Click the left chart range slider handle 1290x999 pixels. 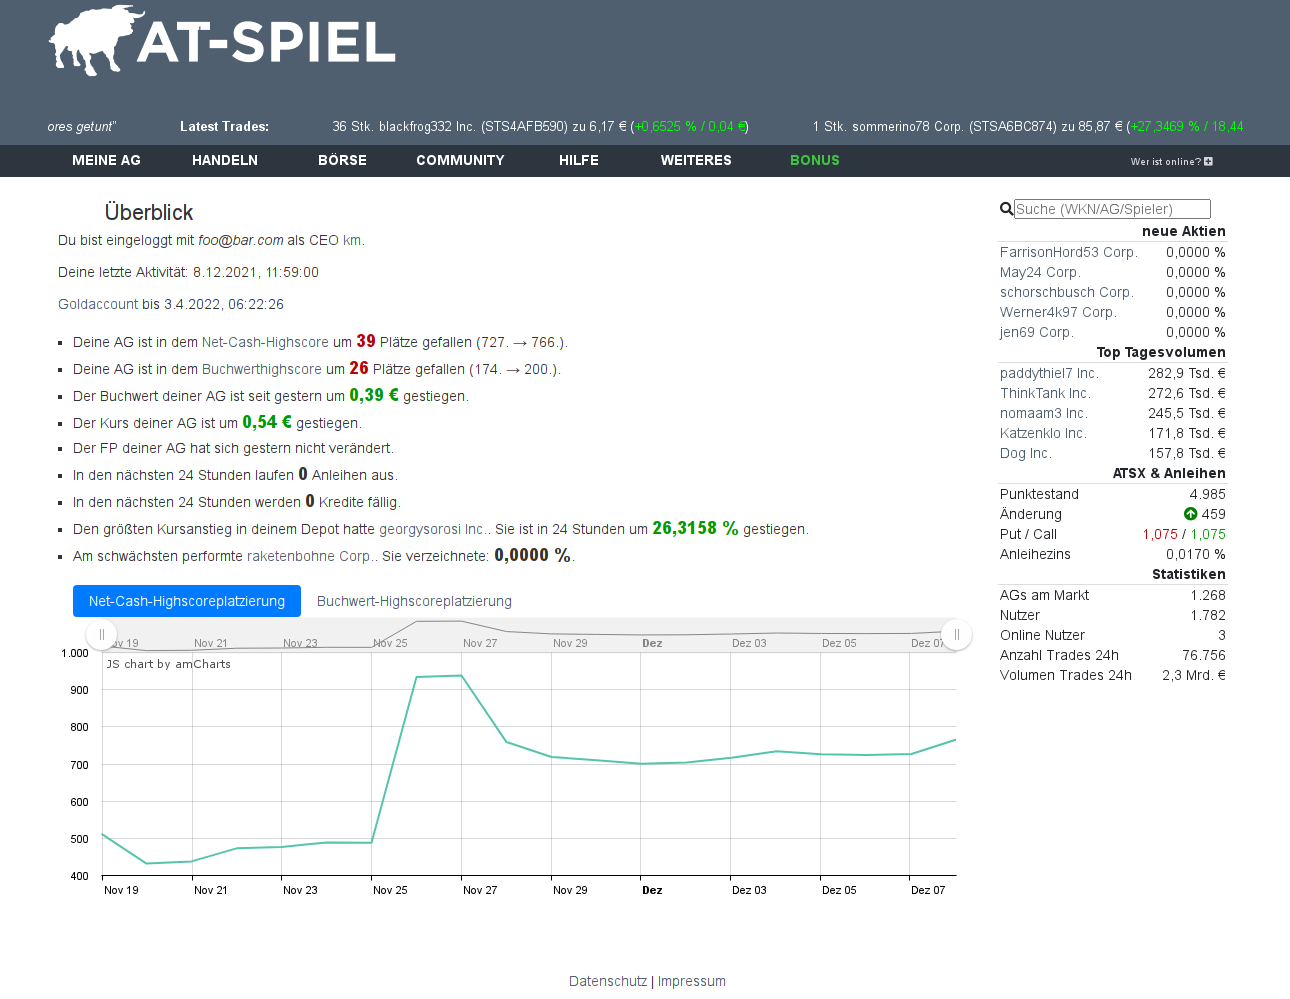pos(102,634)
